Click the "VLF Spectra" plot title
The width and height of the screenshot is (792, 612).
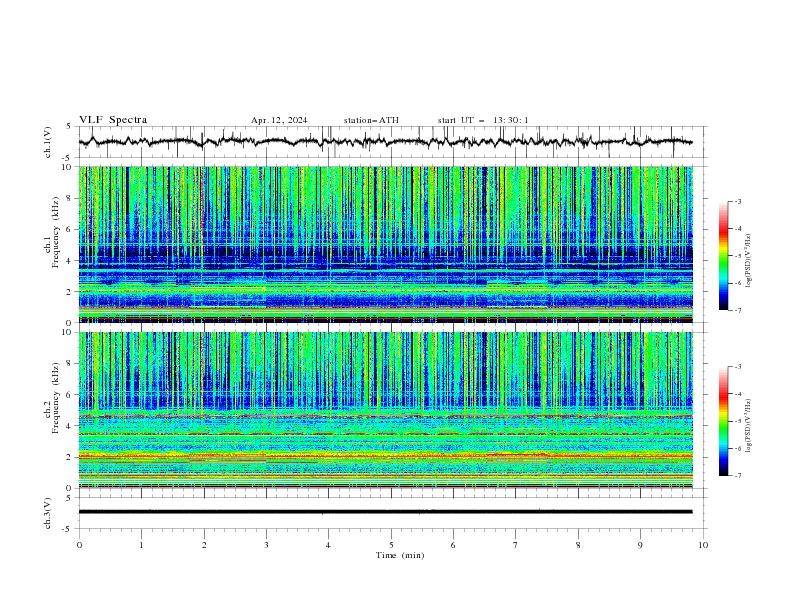pyautogui.click(x=113, y=120)
